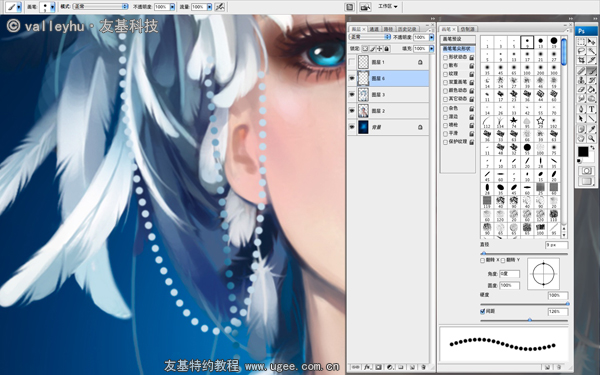Select the Crop tool in toolbox
Image resolution: width=600 pixels, height=375 pixels.
click(x=581, y=60)
